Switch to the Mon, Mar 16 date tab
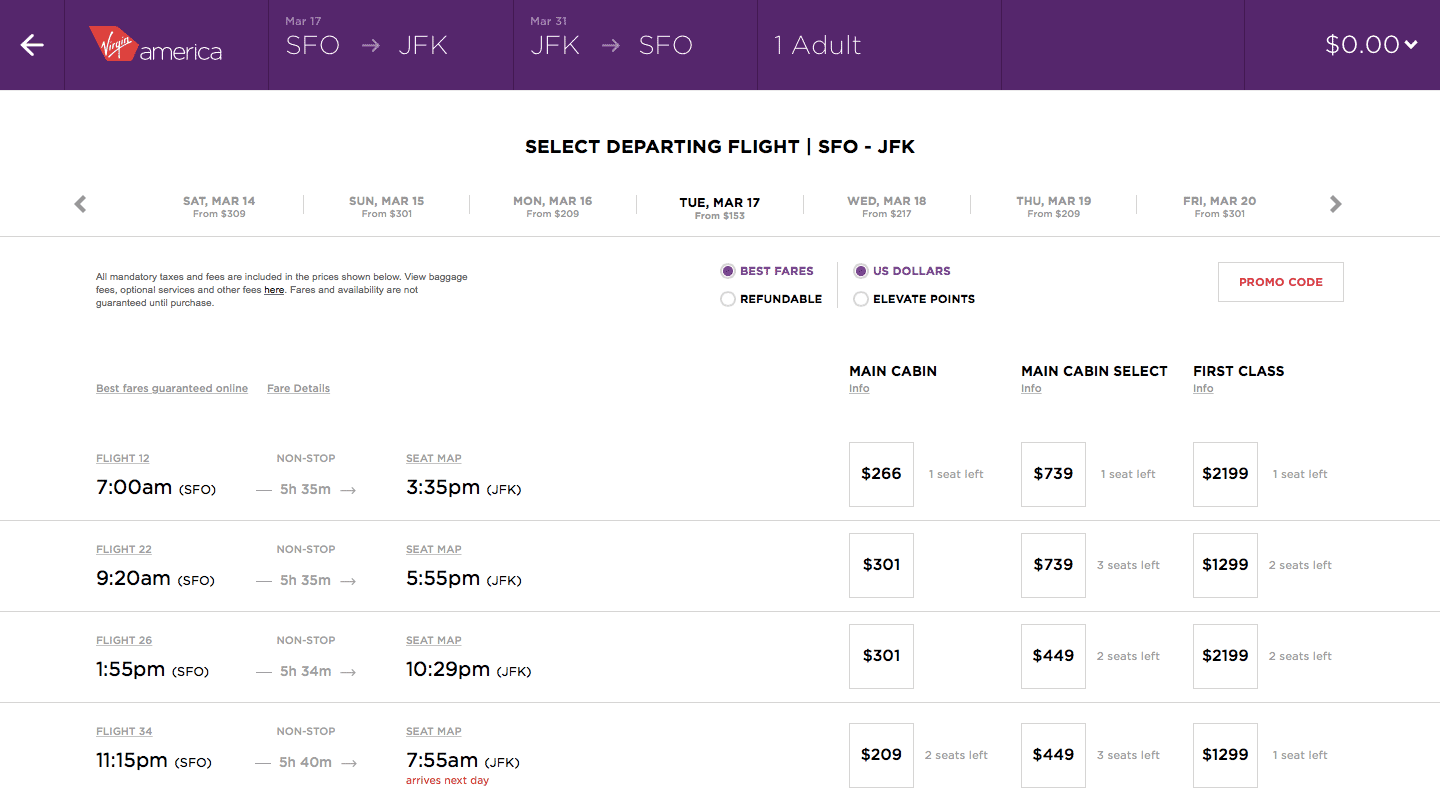 [552, 206]
